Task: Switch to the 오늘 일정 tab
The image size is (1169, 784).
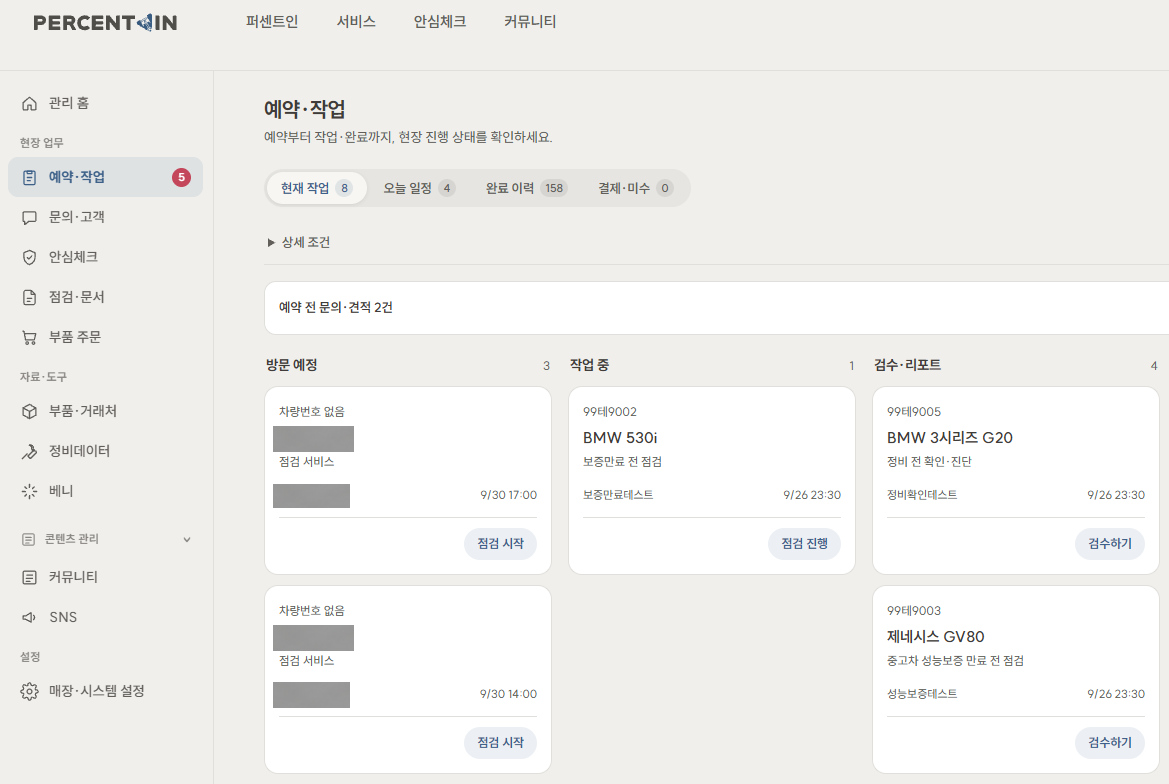Action: (419, 188)
